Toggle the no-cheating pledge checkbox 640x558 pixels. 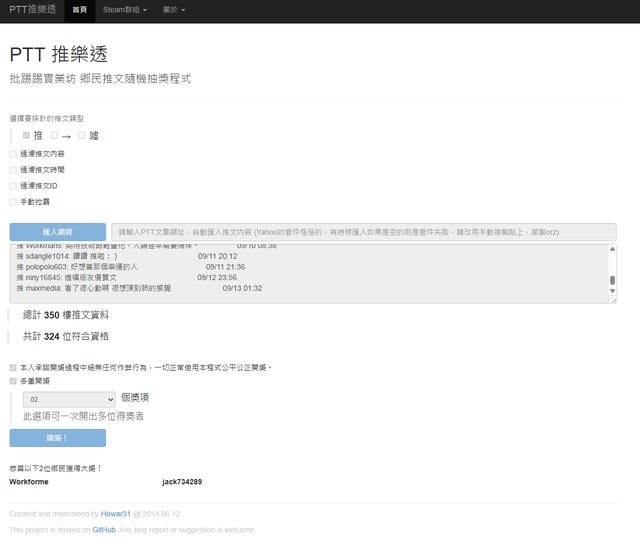[13, 367]
